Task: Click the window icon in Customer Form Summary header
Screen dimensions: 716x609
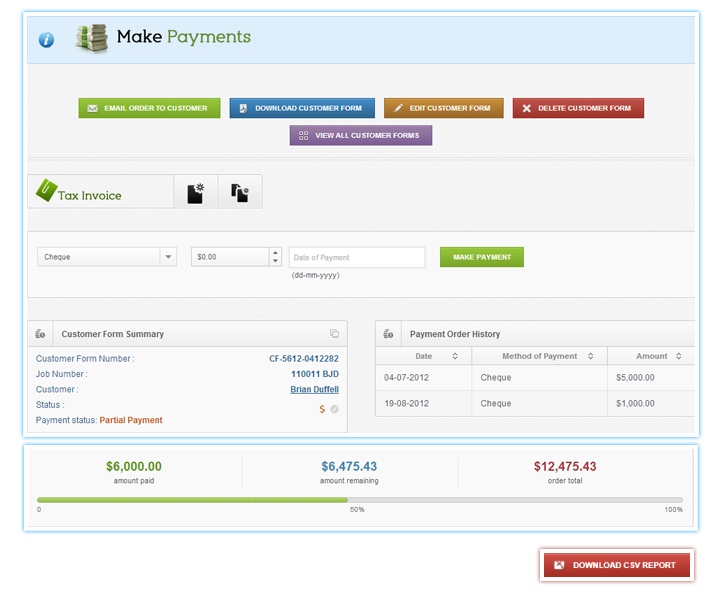Action: click(x=334, y=334)
